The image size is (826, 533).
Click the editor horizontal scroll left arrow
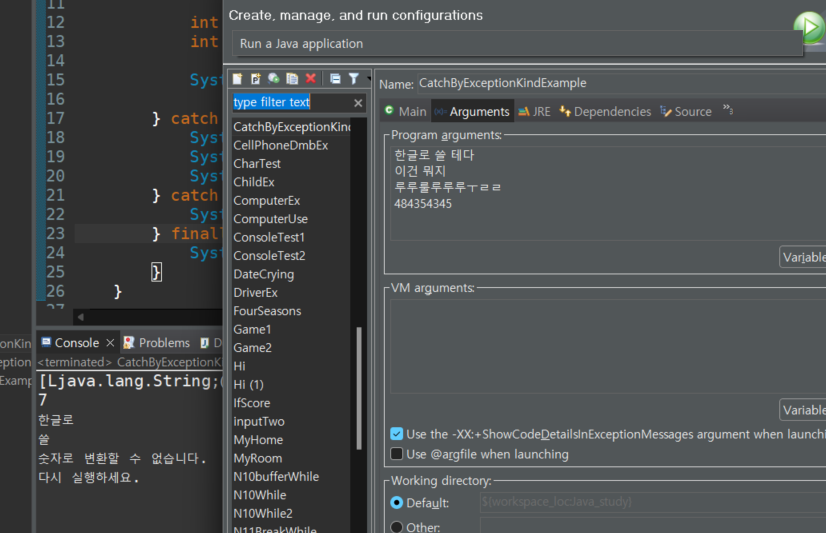(80, 317)
